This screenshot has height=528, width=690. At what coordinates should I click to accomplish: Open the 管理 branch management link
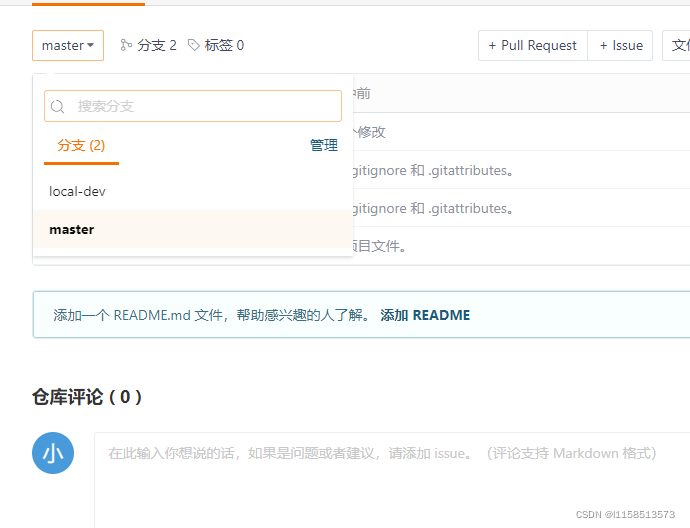[x=324, y=146]
